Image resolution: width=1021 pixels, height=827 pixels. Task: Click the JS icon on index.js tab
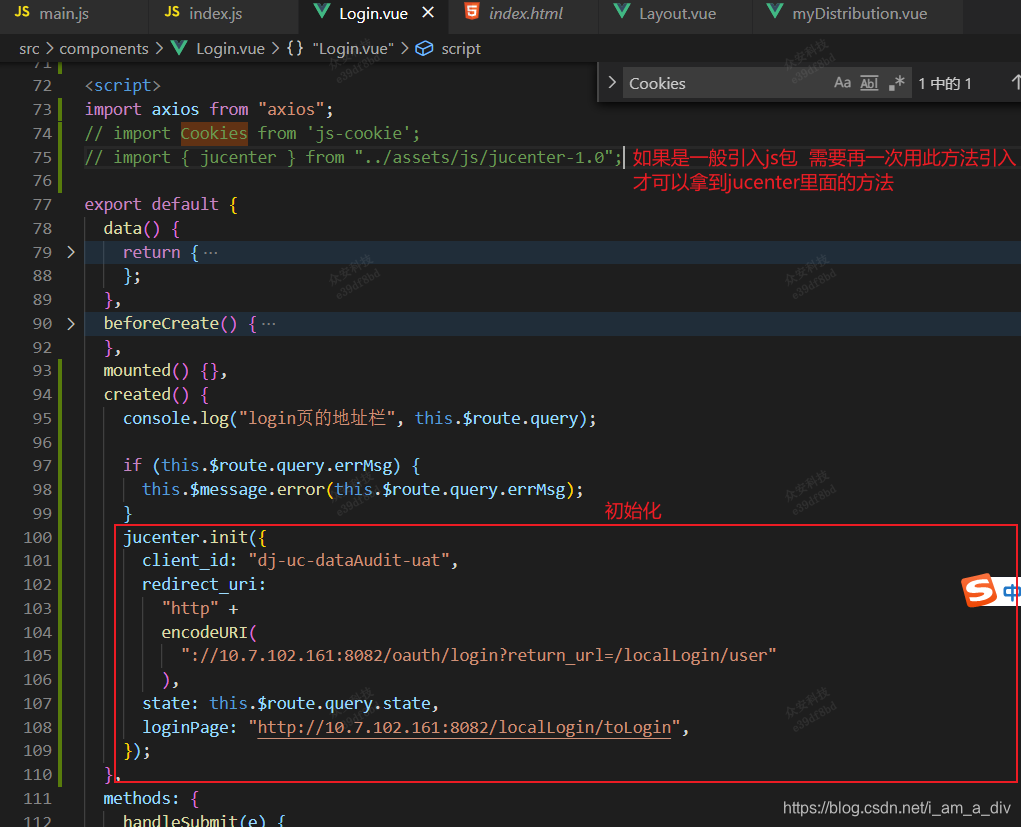[172, 12]
